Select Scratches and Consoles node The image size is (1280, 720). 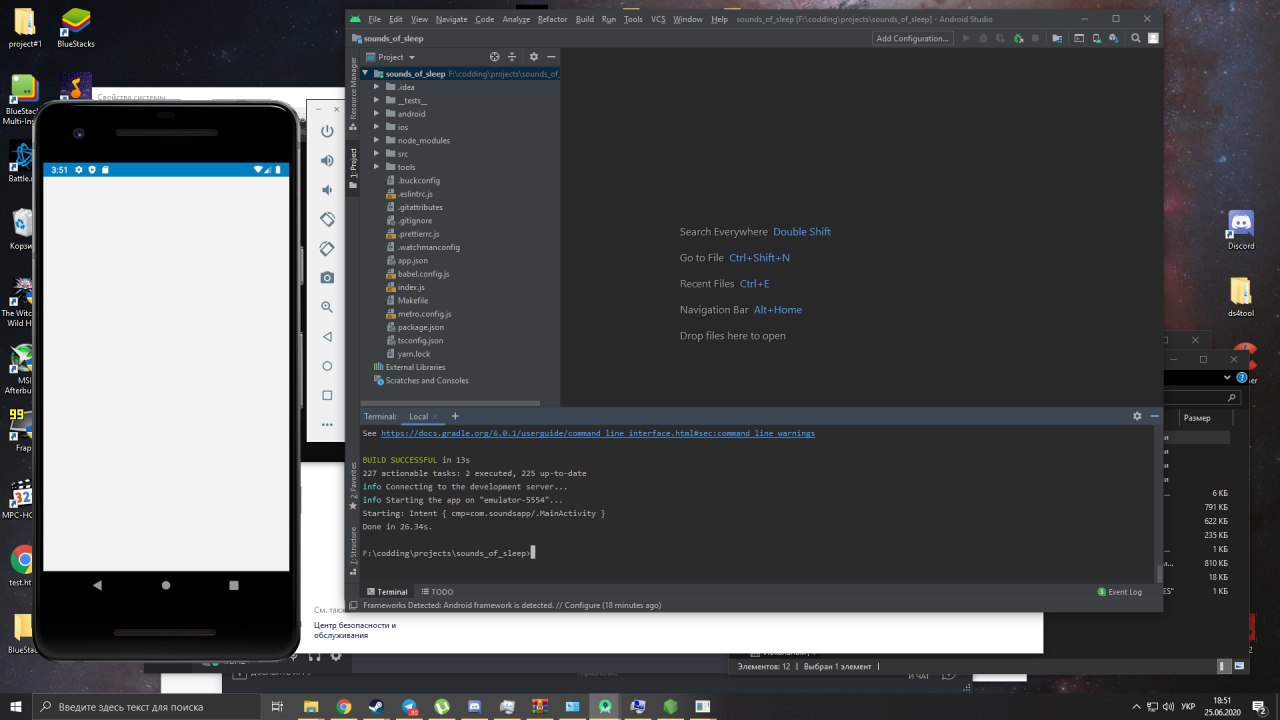pos(427,380)
